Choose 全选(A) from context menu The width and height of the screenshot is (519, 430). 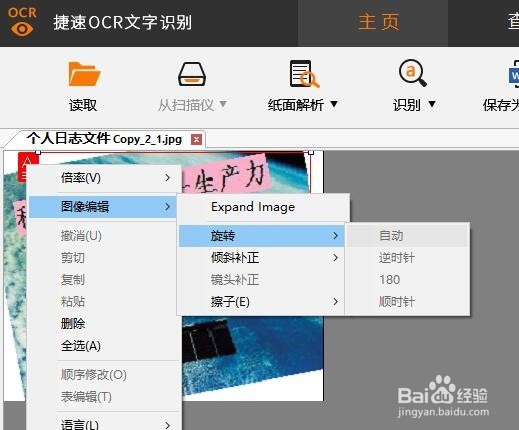[x=104, y=346]
